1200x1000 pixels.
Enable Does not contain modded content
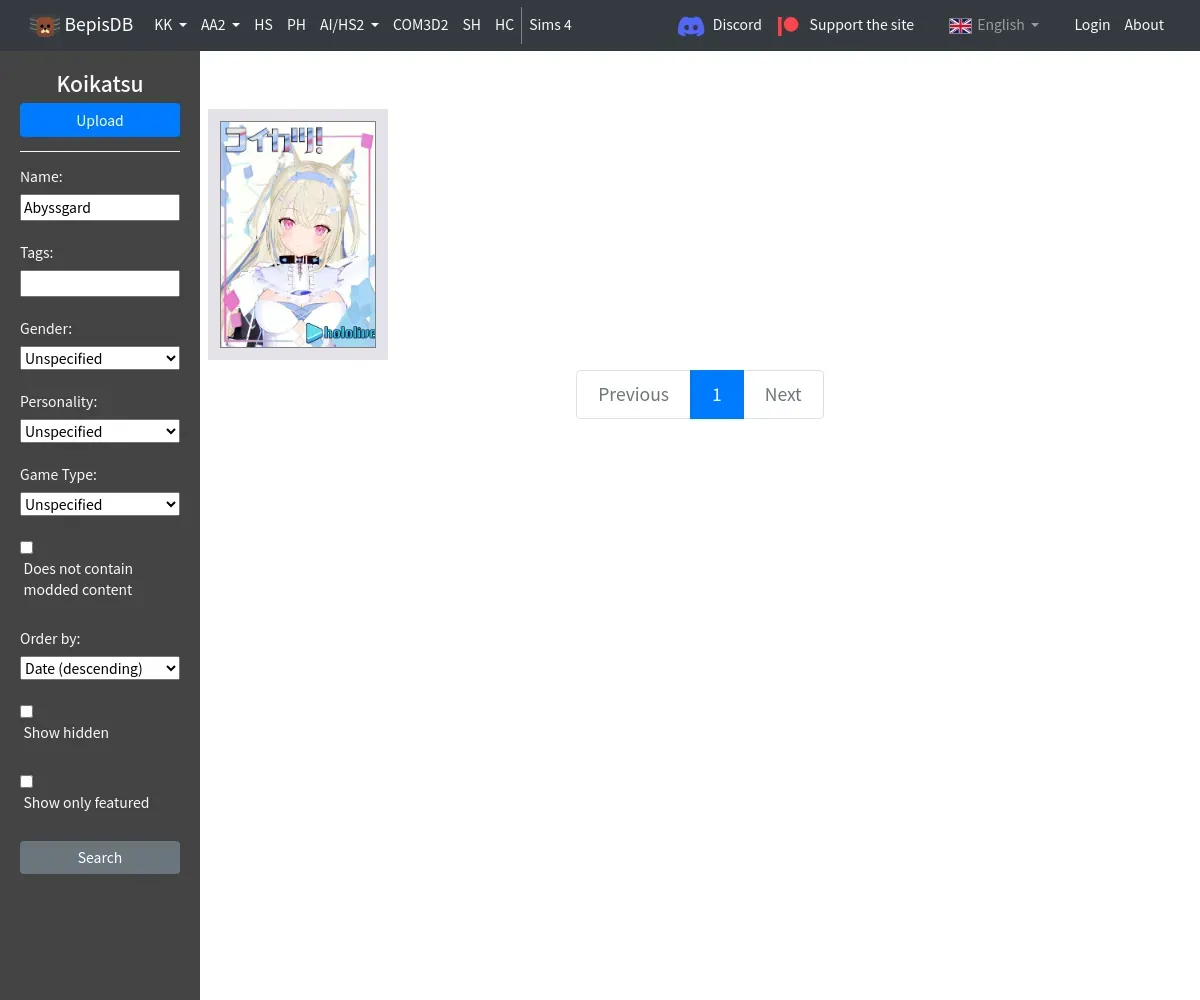click(26, 547)
